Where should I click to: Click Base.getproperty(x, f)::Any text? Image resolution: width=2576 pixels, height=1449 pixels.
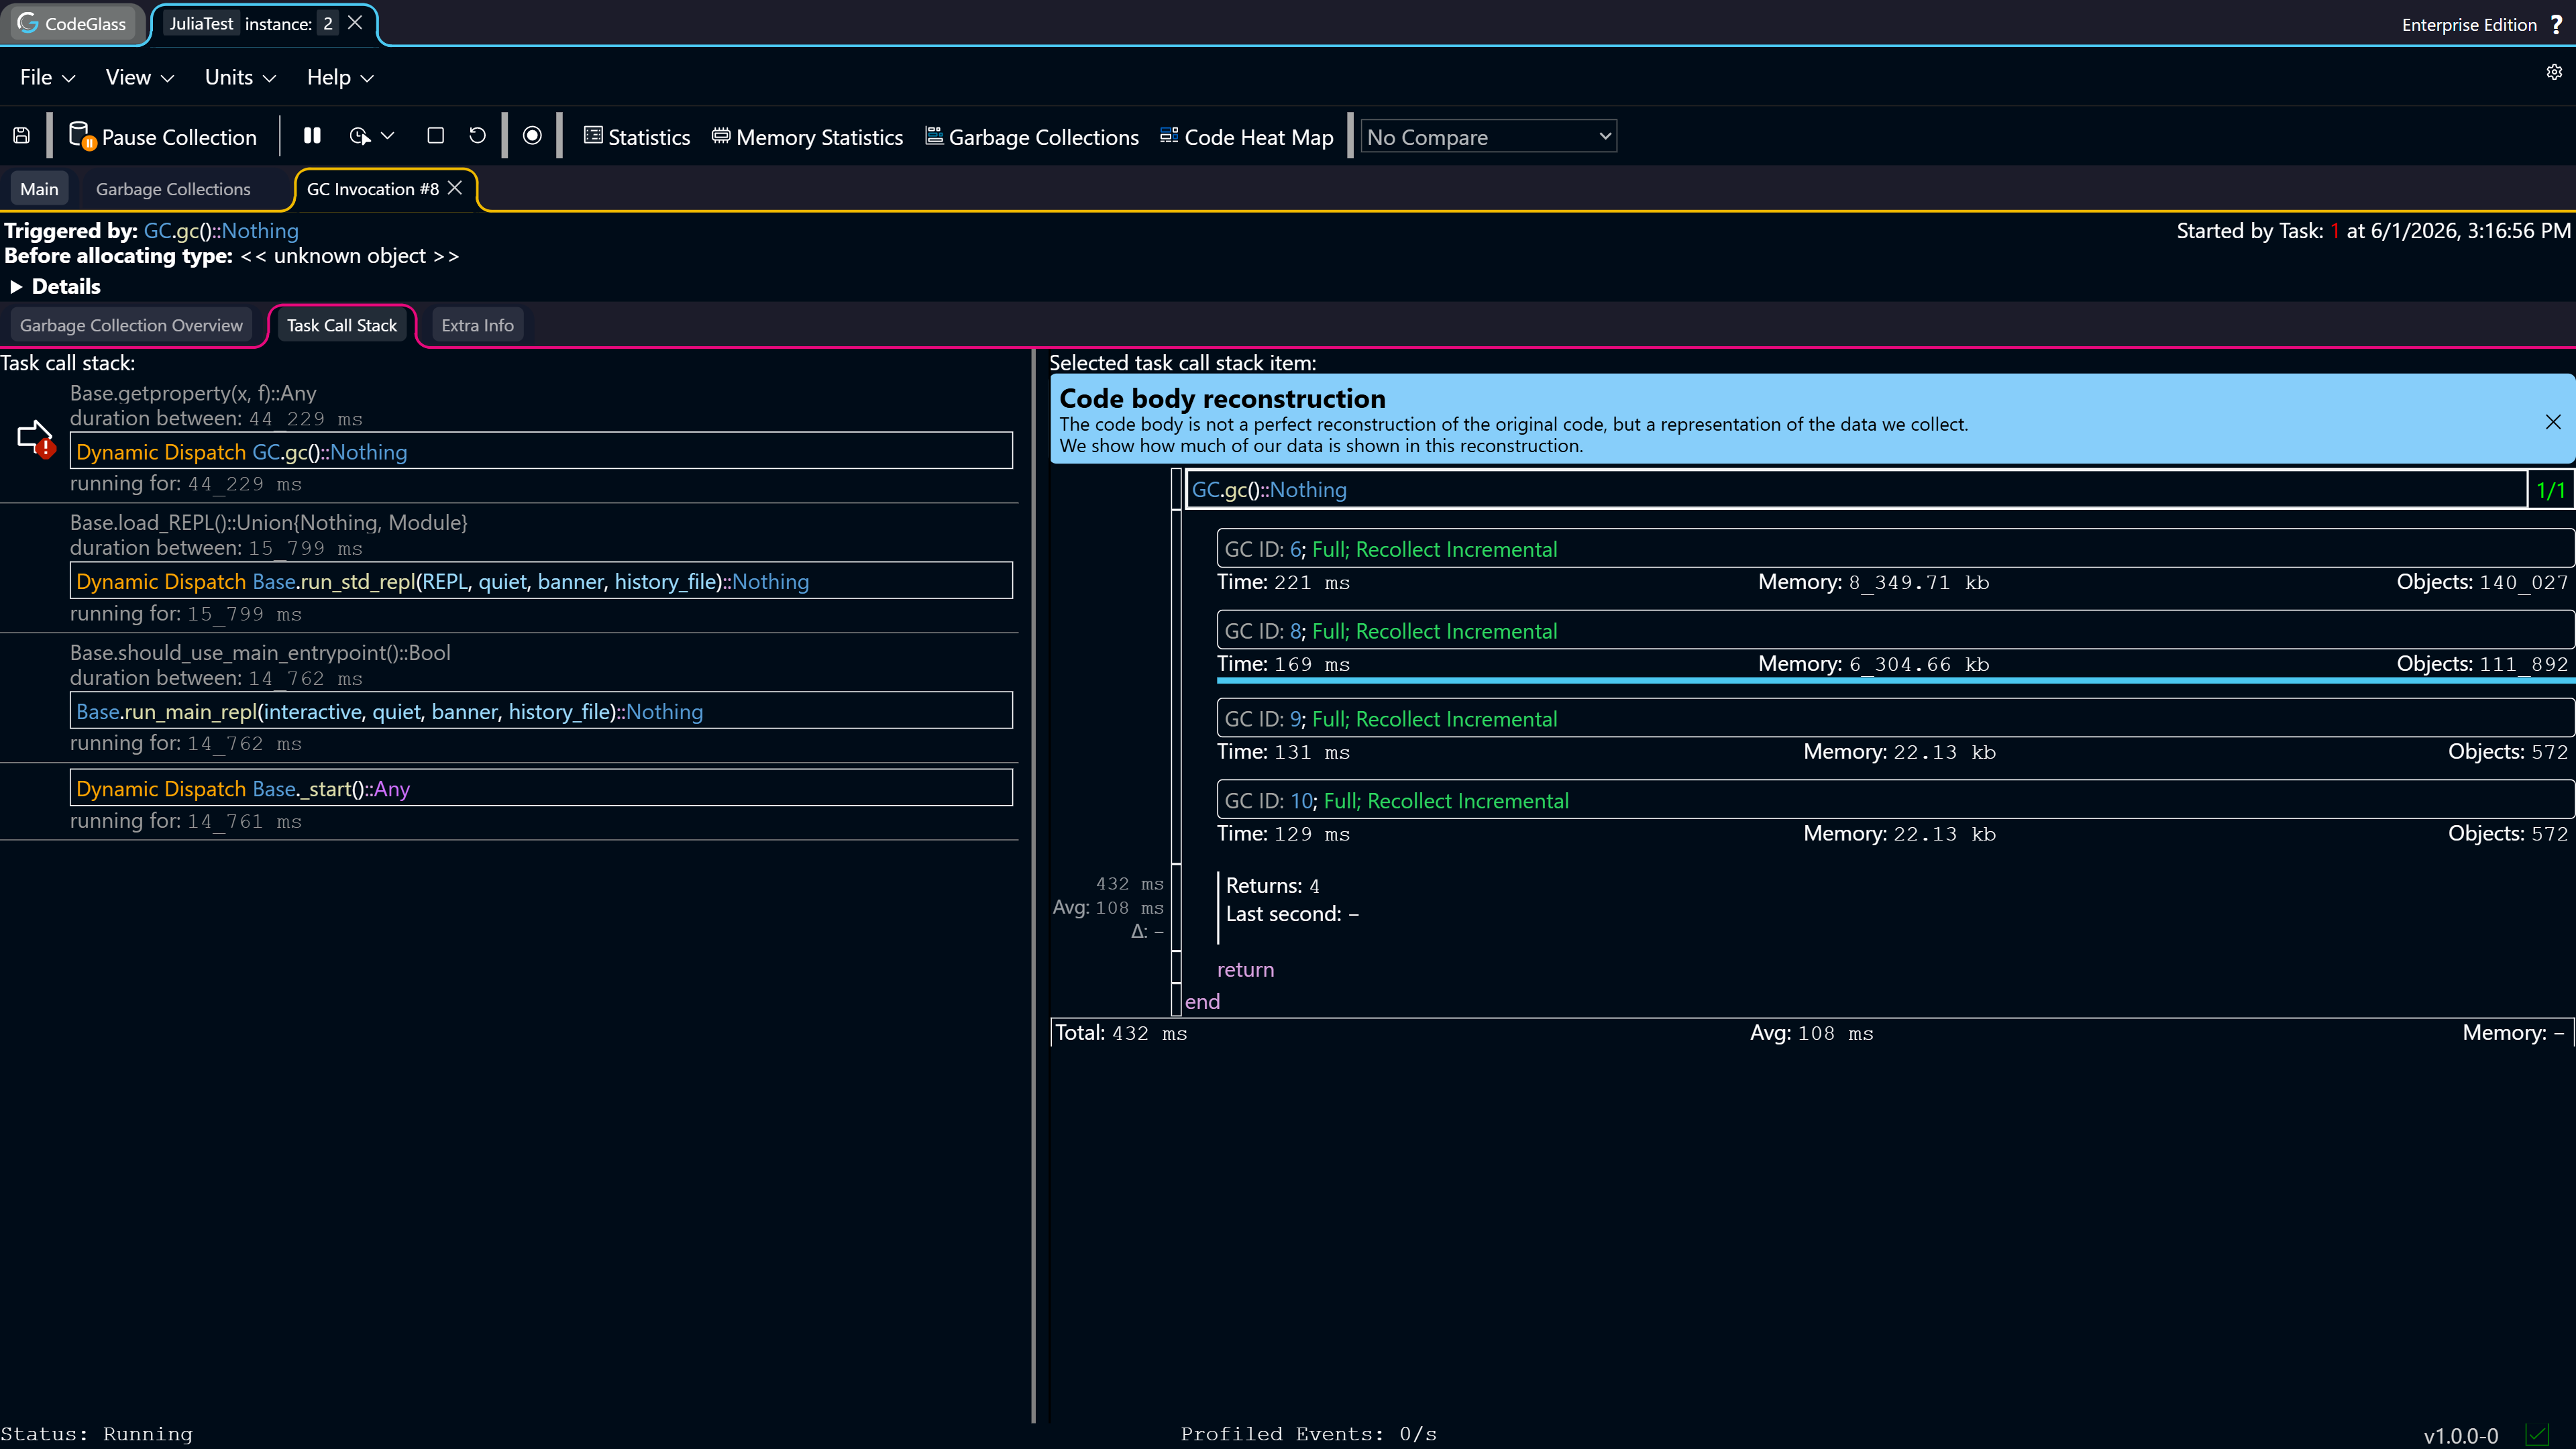tap(193, 393)
